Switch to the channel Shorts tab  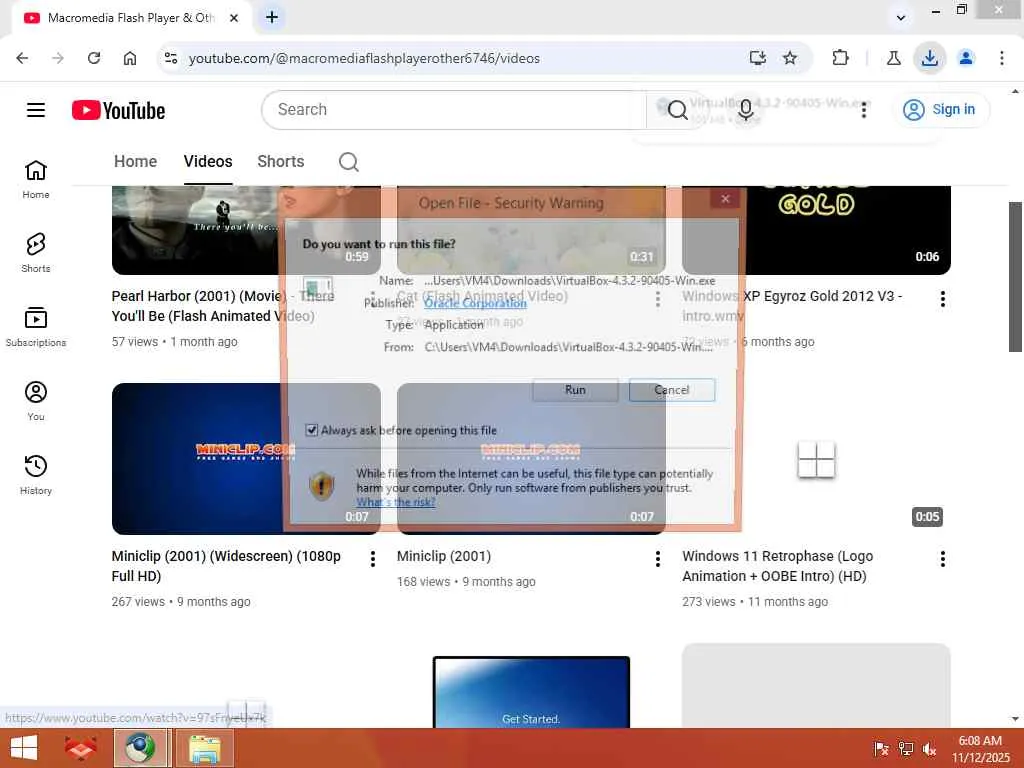281,161
